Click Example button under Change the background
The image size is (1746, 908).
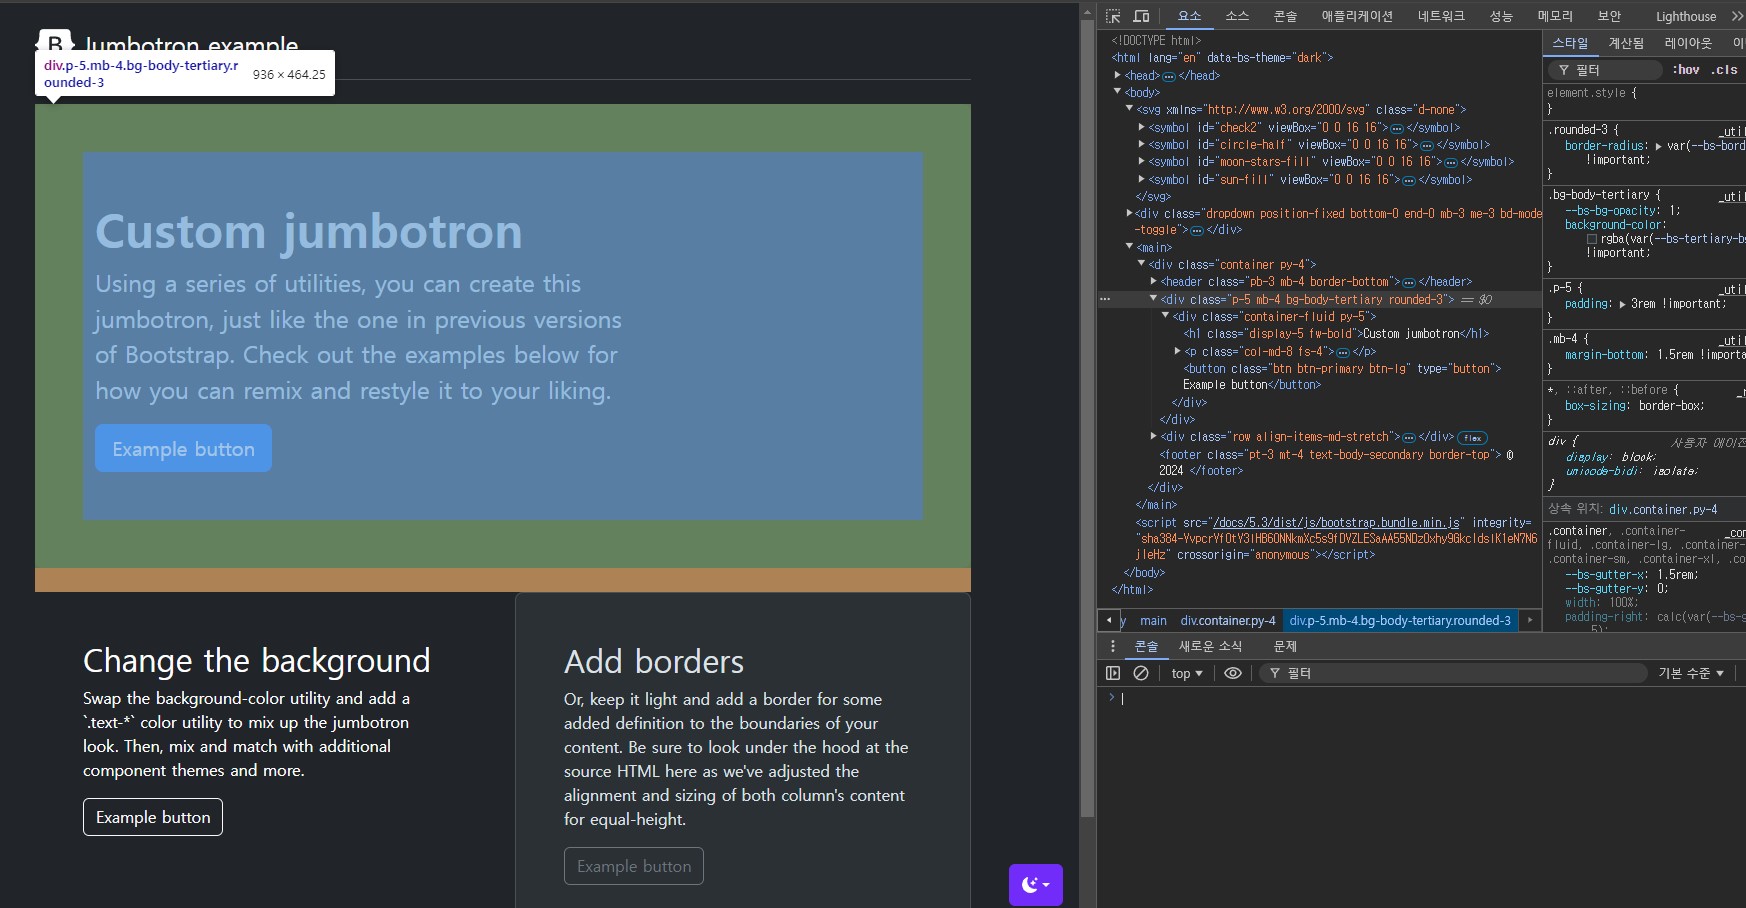pos(153,817)
